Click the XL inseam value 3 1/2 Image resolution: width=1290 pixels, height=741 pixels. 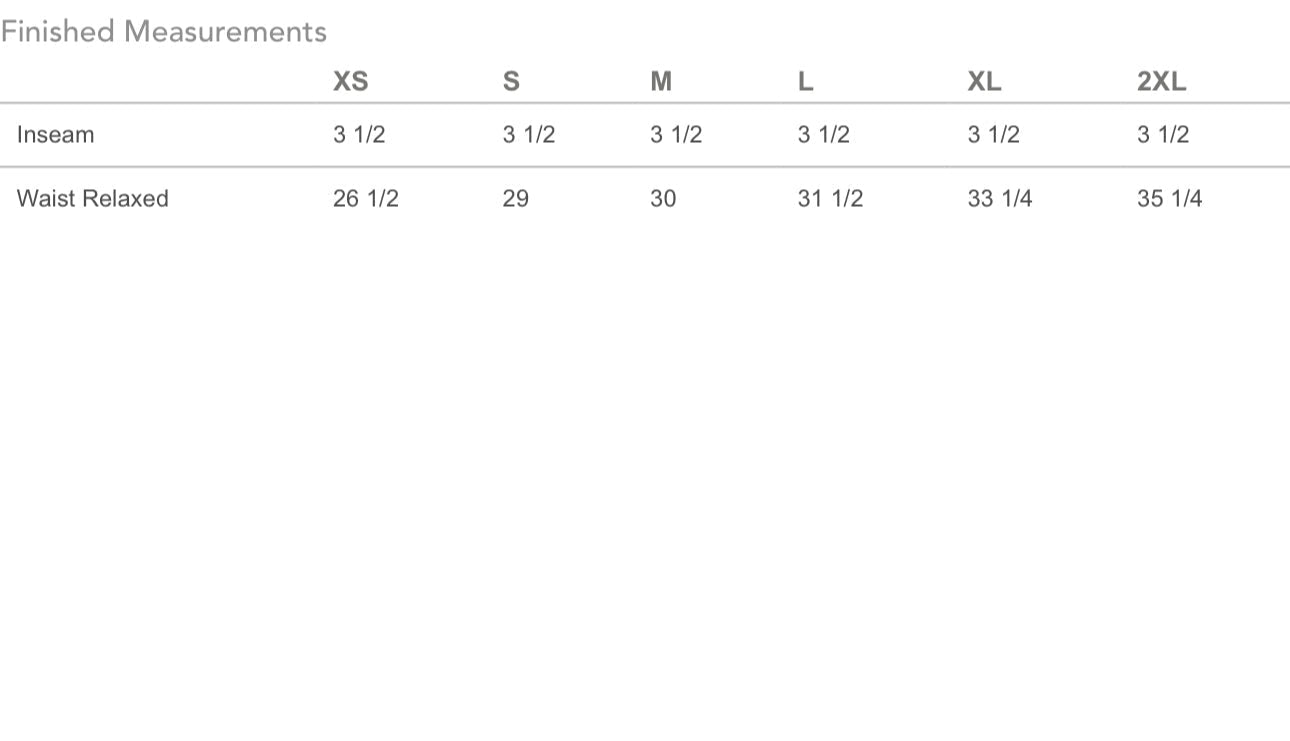pyautogui.click(x=993, y=135)
